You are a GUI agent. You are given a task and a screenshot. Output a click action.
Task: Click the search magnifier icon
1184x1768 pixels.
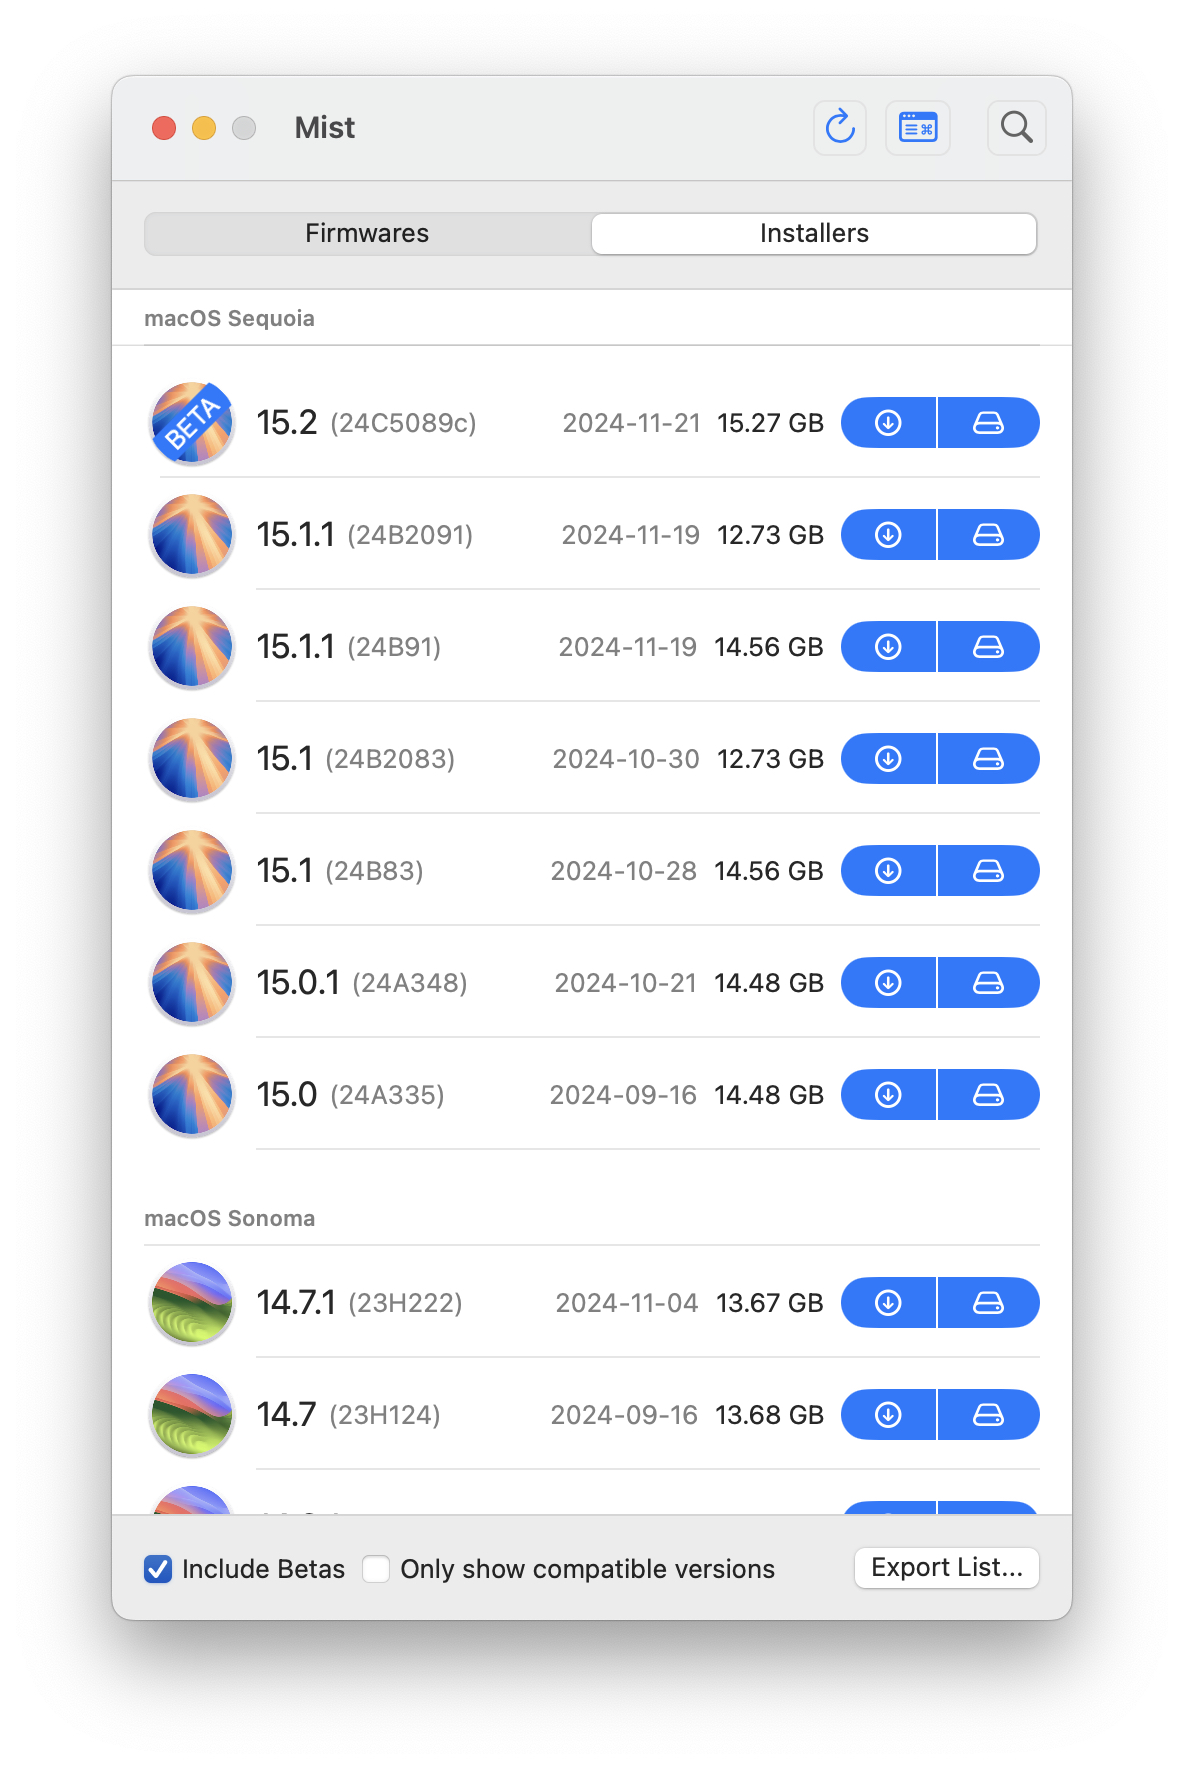click(x=1016, y=128)
